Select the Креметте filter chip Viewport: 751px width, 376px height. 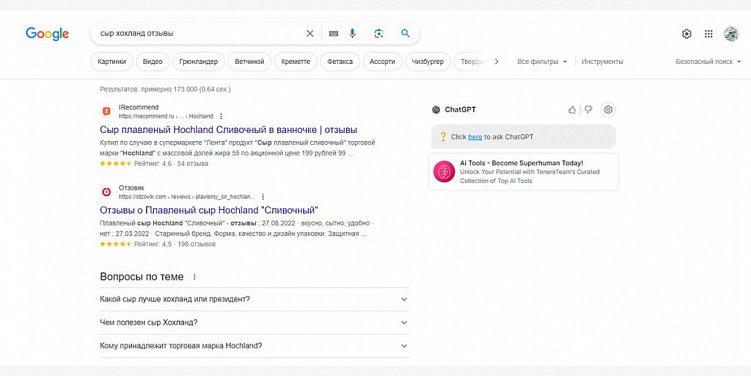click(296, 62)
